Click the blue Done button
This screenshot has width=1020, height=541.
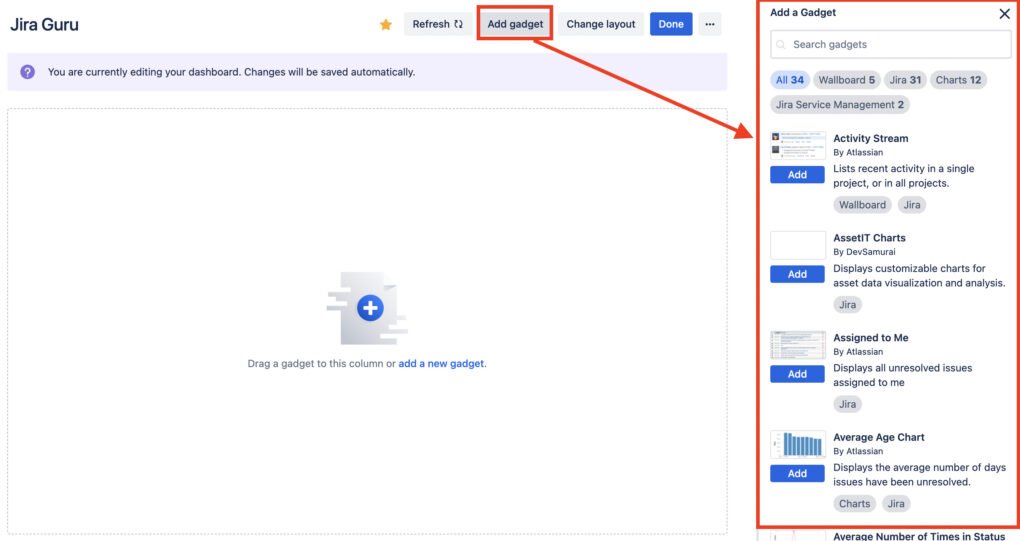click(x=671, y=24)
